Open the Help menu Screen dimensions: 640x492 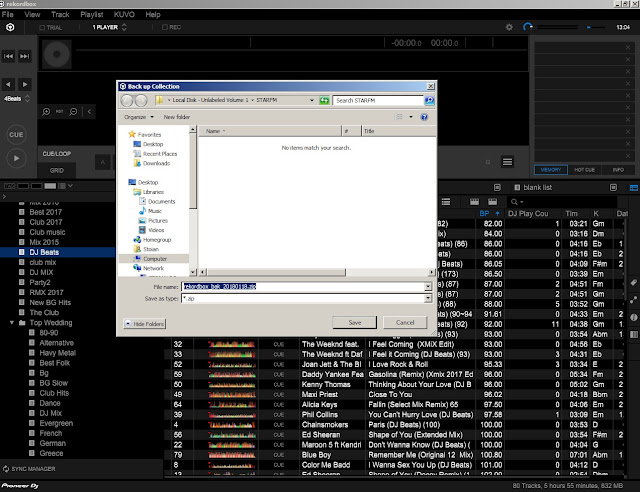(153, 15)
